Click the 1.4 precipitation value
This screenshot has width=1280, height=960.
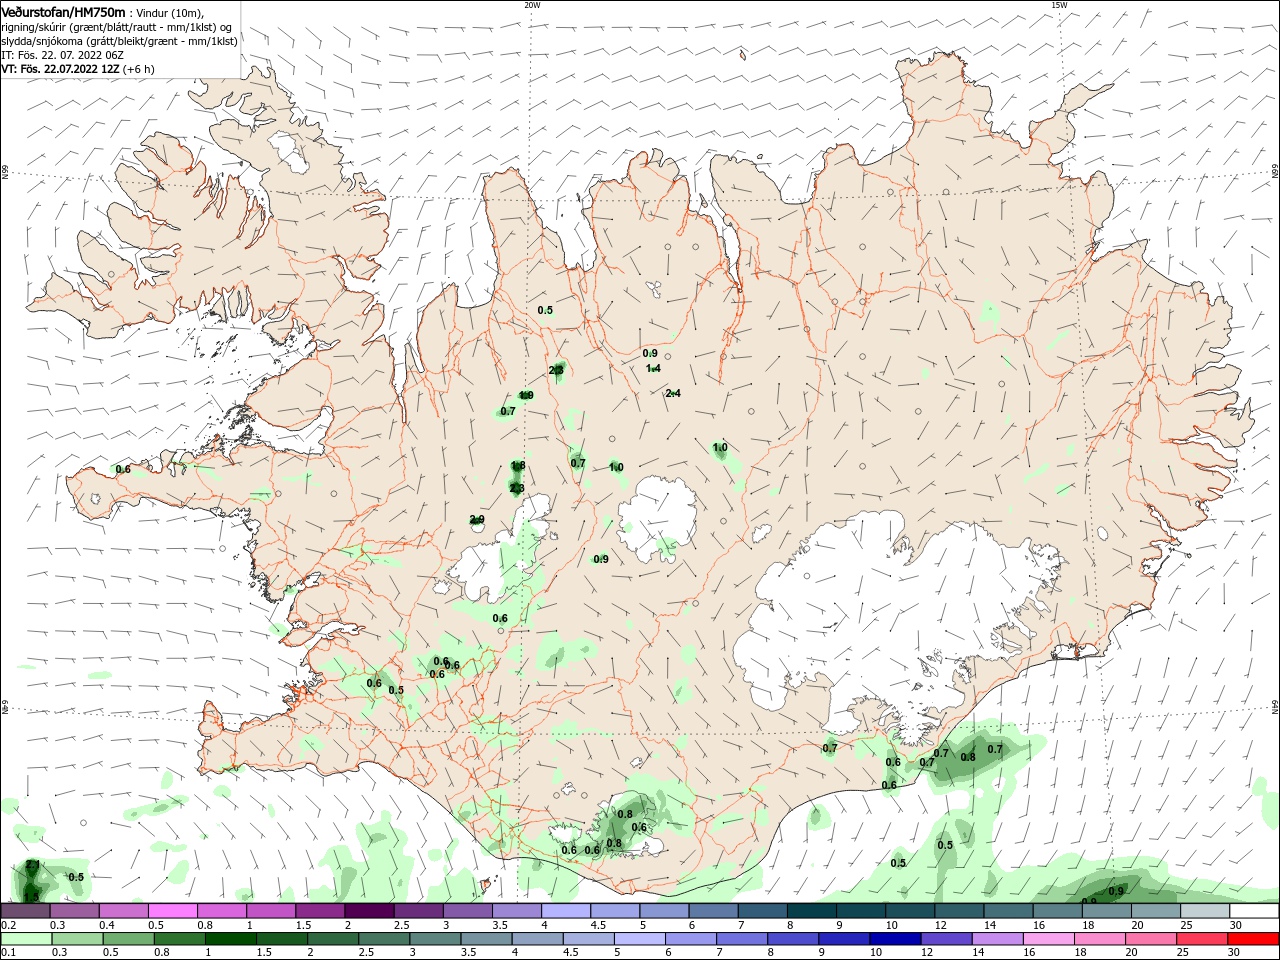(x=653, y=369)
